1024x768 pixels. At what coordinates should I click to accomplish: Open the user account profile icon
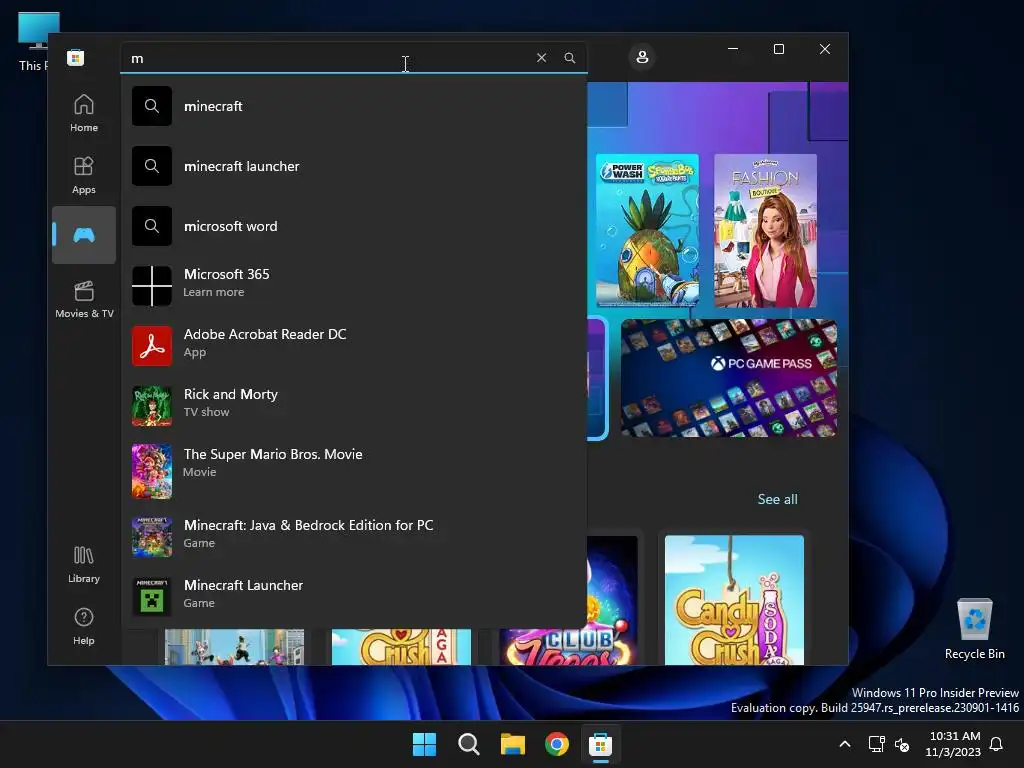tap(642, 57)
